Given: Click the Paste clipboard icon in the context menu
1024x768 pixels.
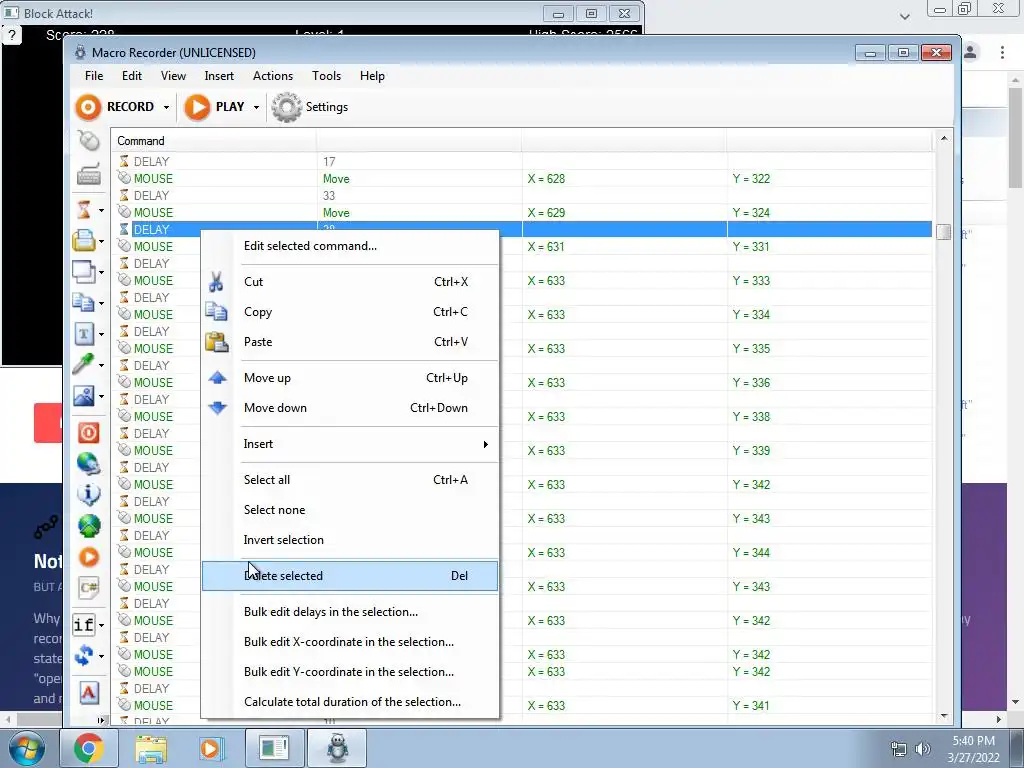Looking at the screenshot, I should [216, 342].
